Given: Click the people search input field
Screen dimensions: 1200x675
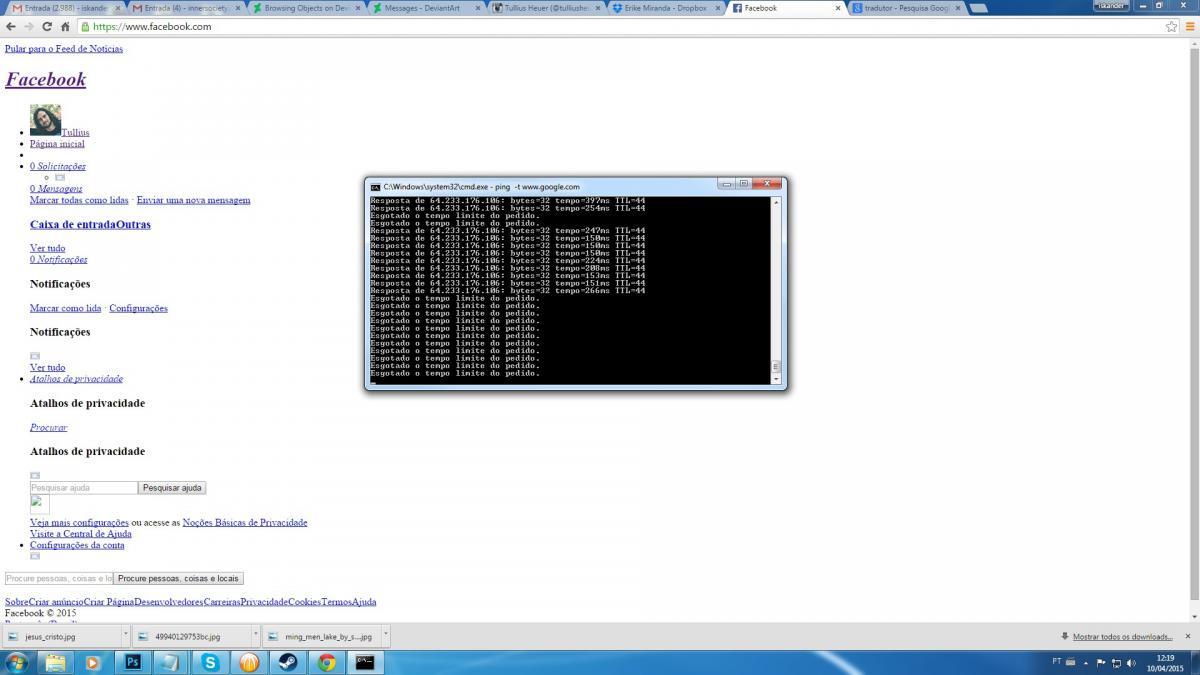Looking at the screenshot, I should point(59,579).
